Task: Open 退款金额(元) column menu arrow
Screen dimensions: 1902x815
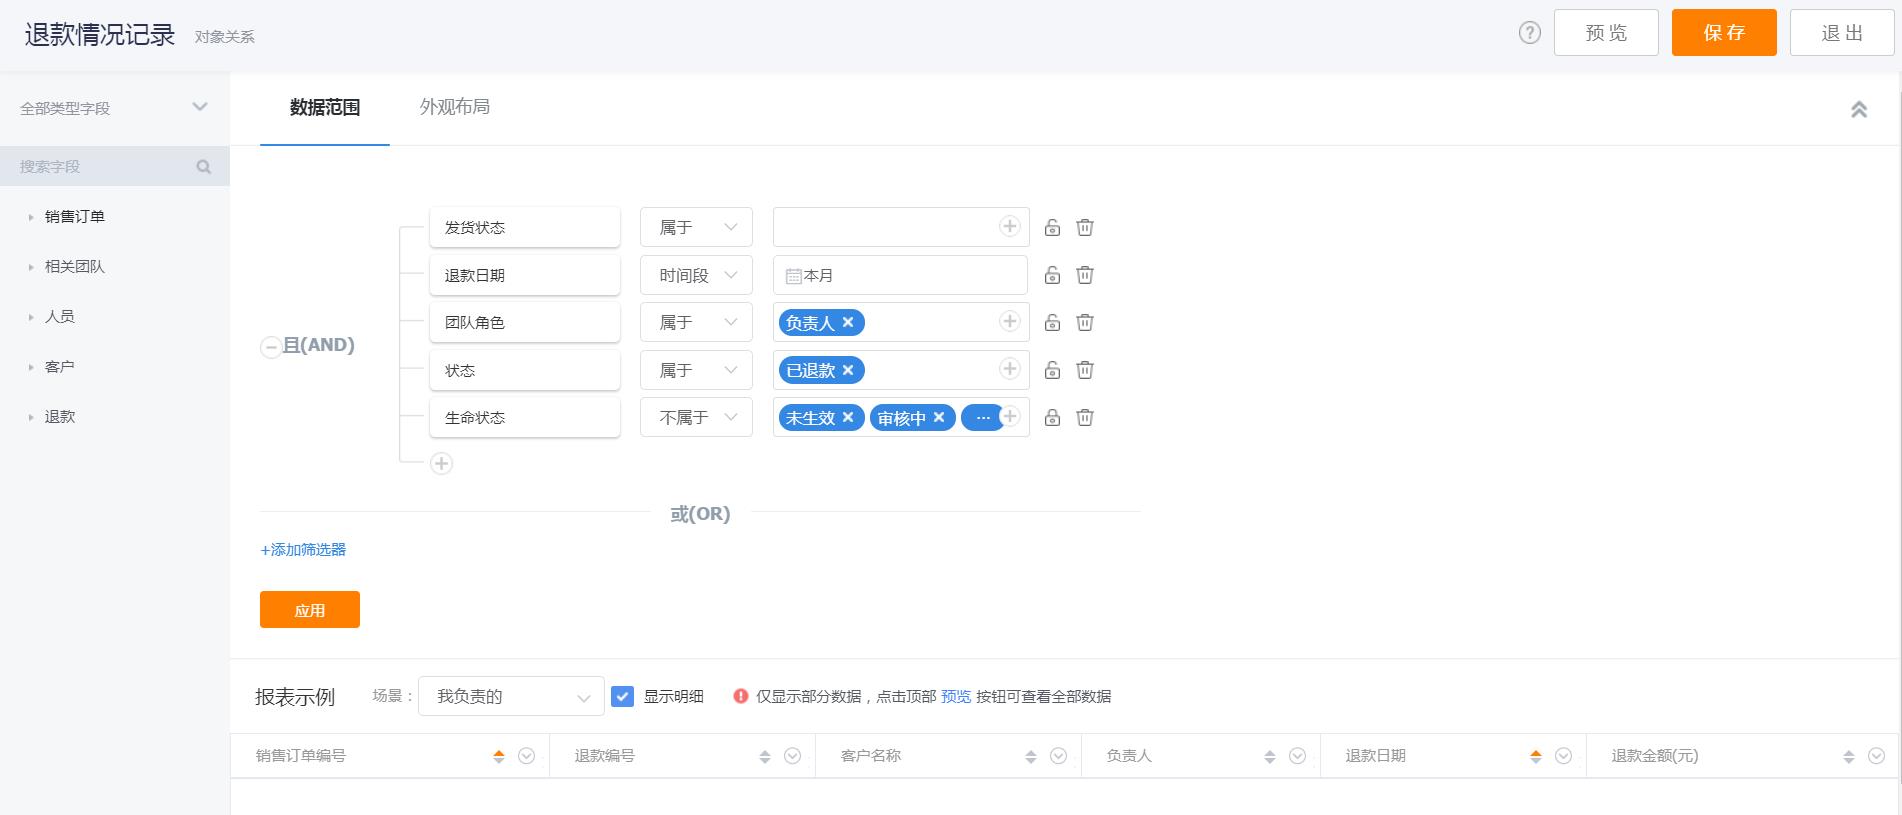Action: pyautogui.click(x=1877, y=756)
